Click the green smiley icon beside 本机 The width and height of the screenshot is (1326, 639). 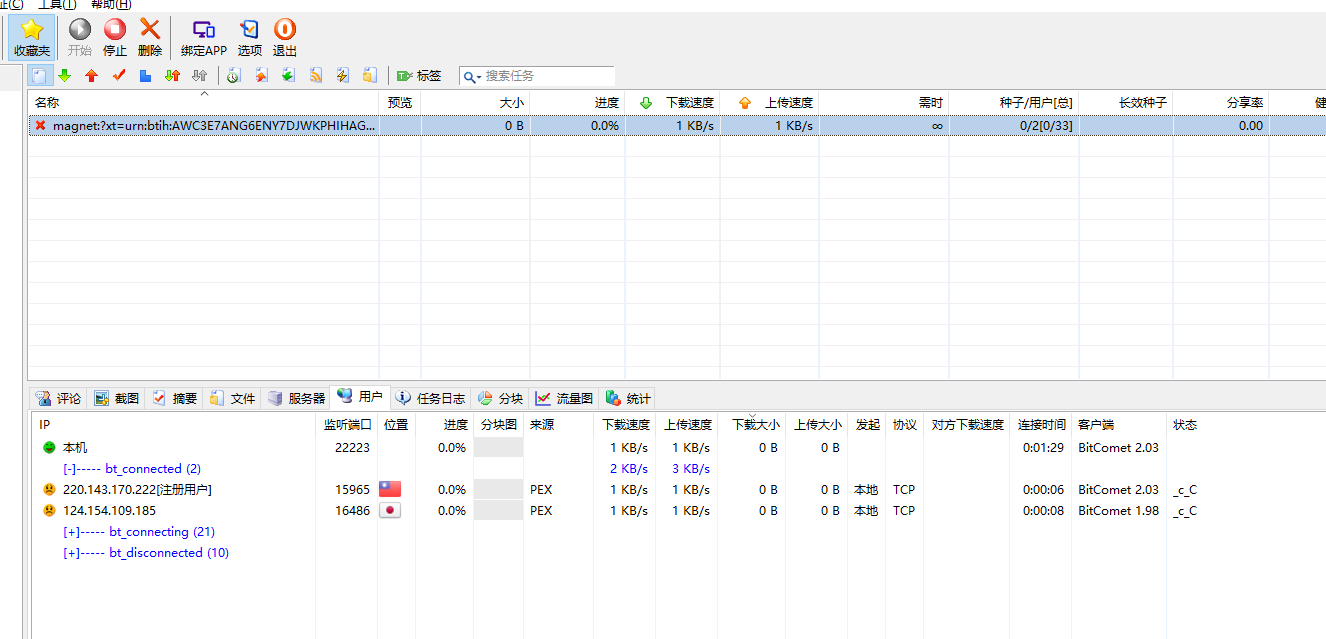(49, 448)
